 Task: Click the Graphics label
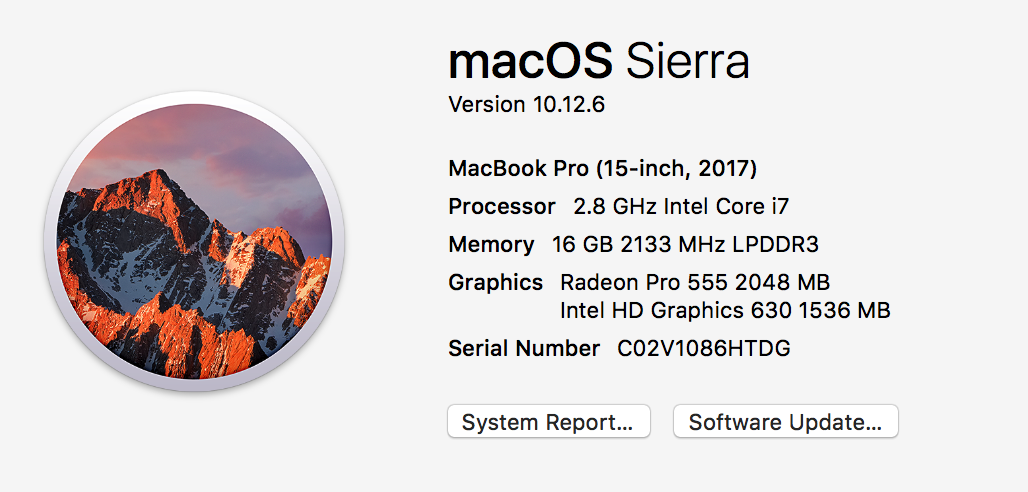tap(496, 283)
